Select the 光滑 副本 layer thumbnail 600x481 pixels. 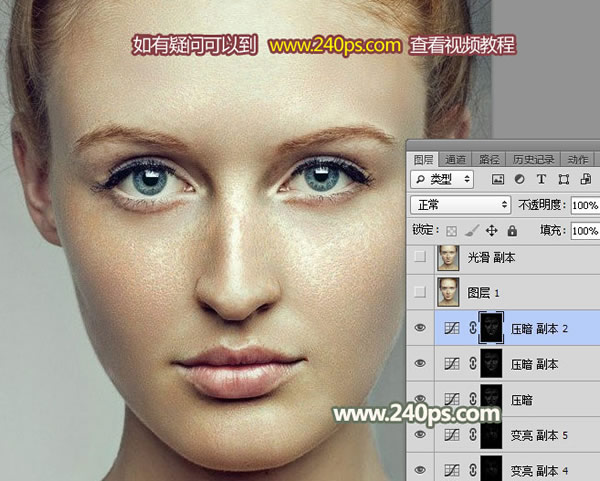click(x=448, y=258)
